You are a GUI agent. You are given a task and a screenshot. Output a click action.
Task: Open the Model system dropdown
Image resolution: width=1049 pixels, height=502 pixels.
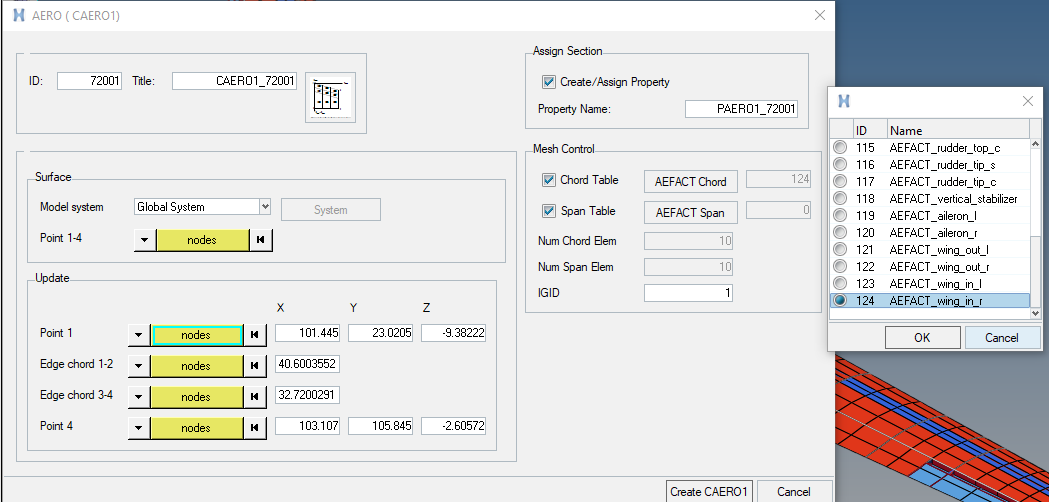coord(264,207)
